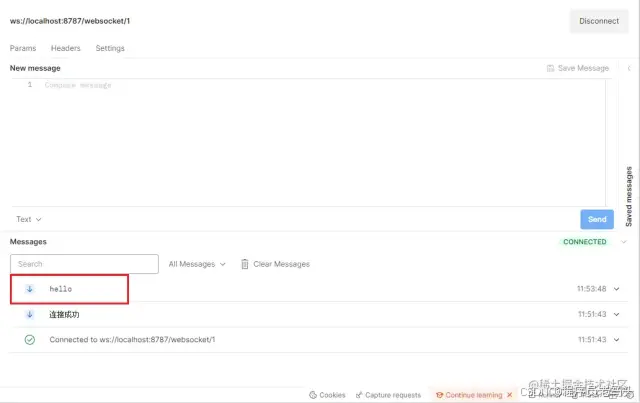
Task: Expand the 连接成功 message chevron
Action: [x=616, y=314]
